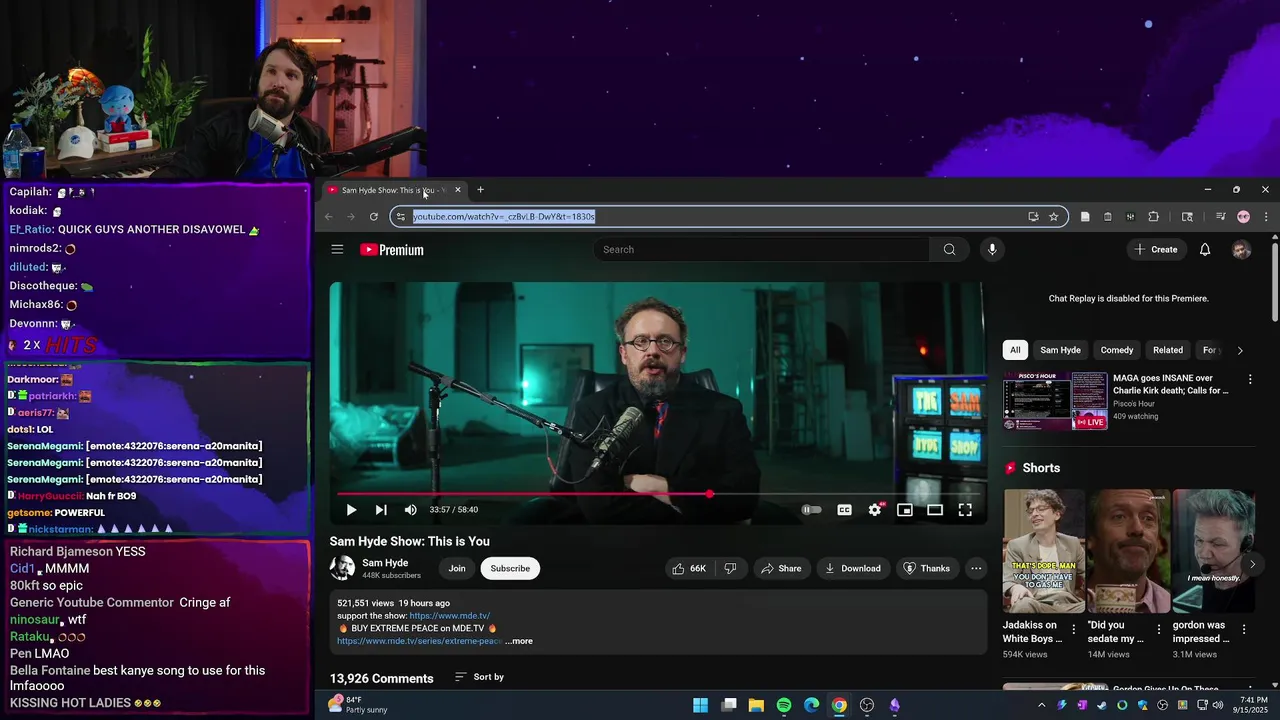
Task: Open the MAGA goes INSANE live video
Action: click(1055, 401)
